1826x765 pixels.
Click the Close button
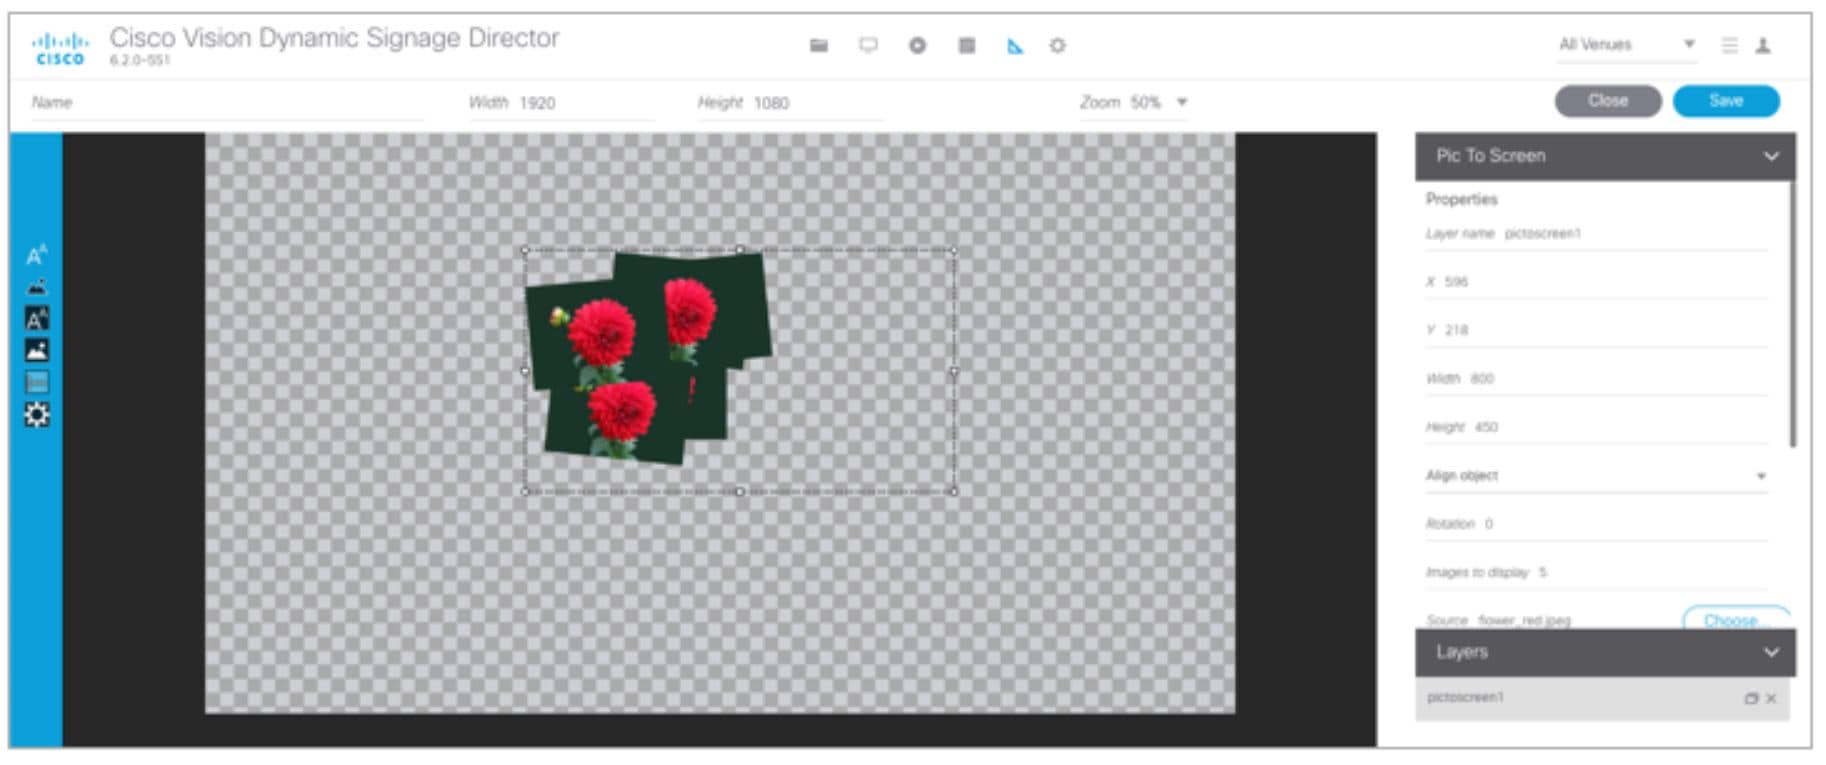point(1608,101)
